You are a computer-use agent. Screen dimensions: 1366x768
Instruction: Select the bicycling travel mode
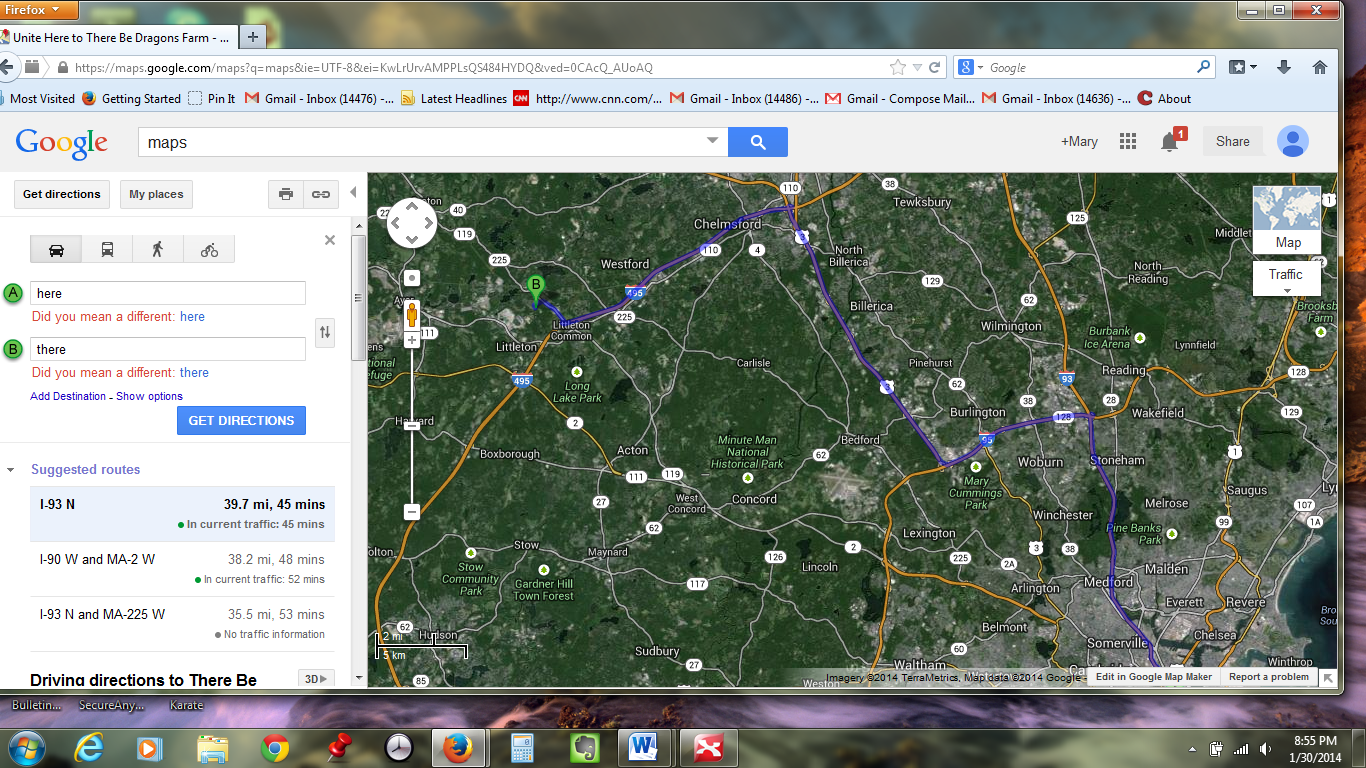pyautogui.click(x=209, y=249)
